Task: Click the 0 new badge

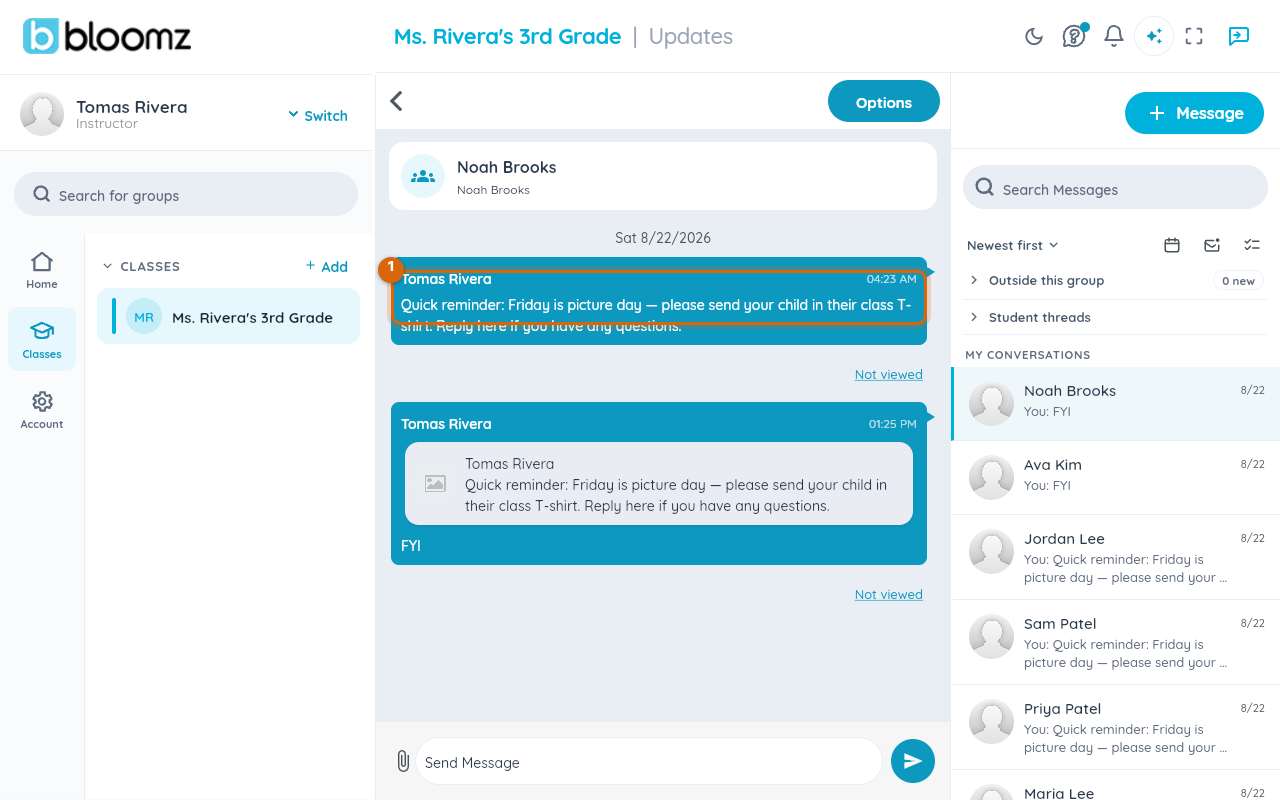Action: 1238,281
